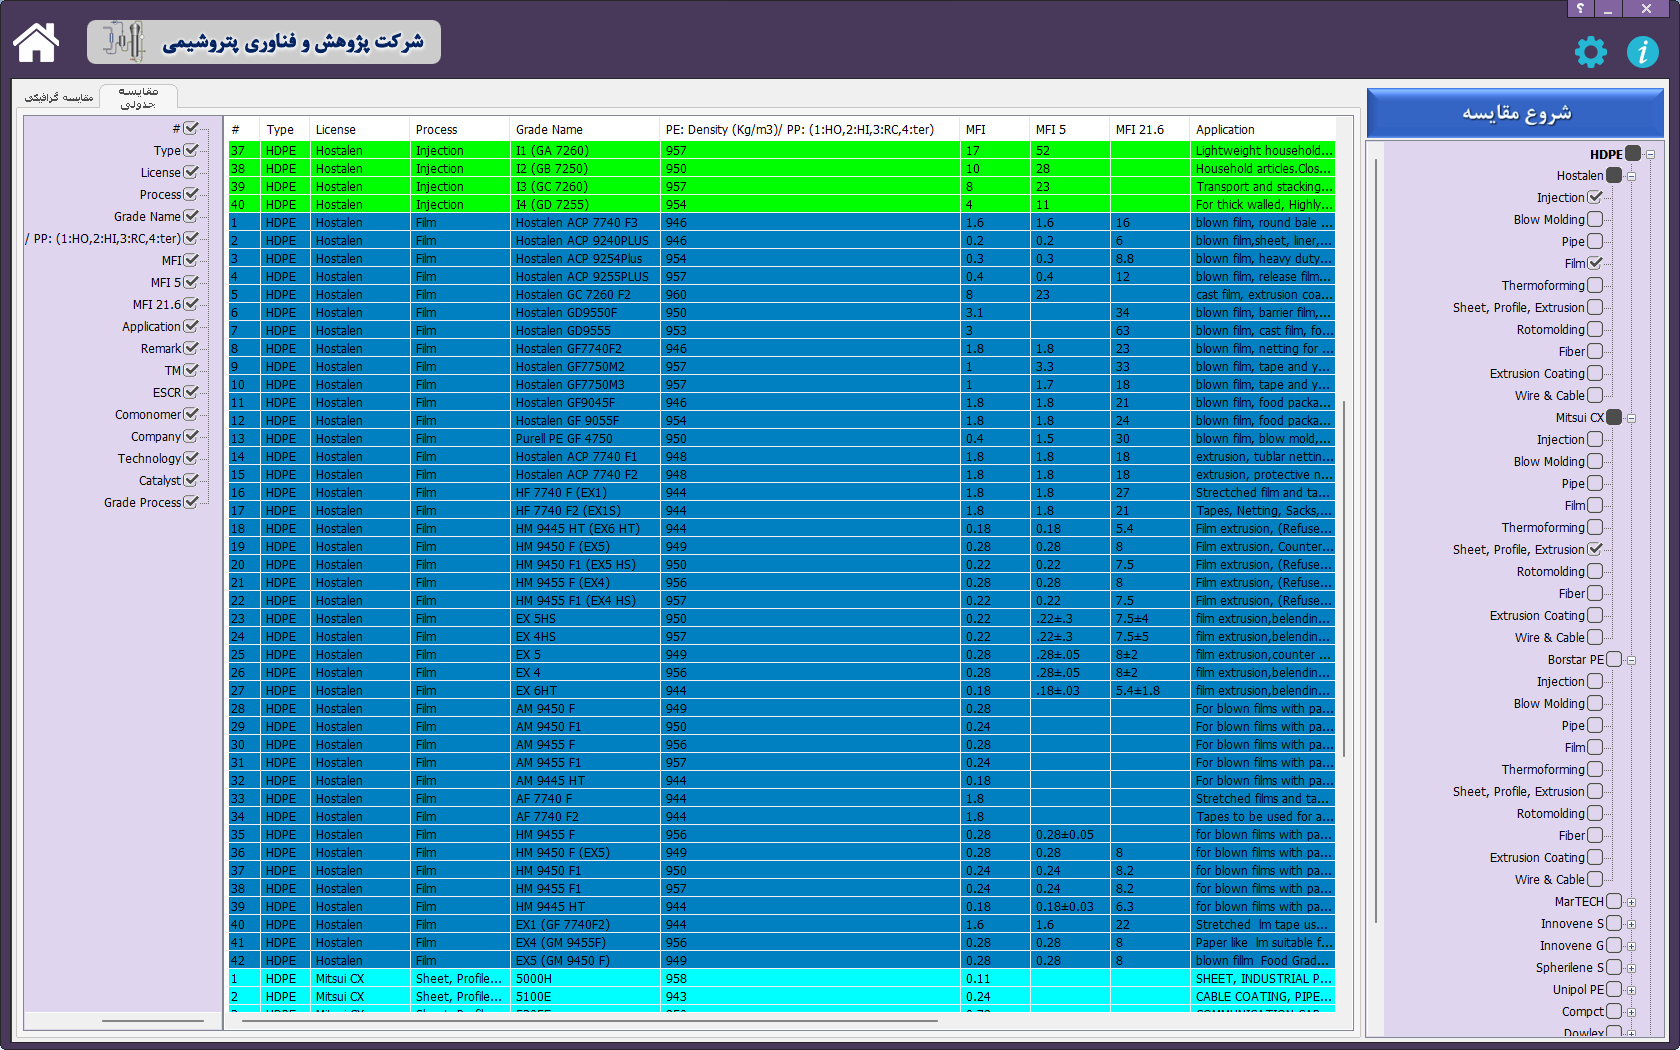The image size is (1680, 1050).
Task: Check Hostalen Blow Molding in tree
Action: pyautogui.click(x=1595, y=219)
